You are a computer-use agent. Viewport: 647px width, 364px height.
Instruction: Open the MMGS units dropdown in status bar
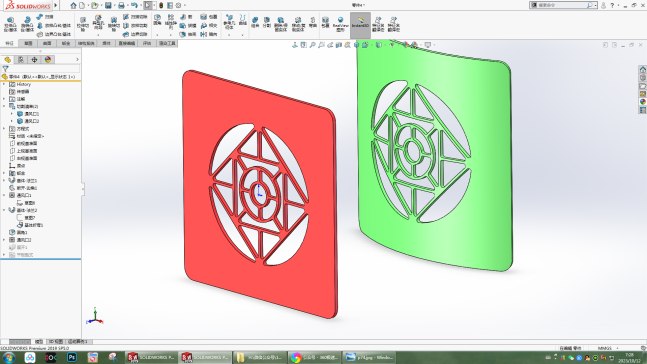(618, 348)
